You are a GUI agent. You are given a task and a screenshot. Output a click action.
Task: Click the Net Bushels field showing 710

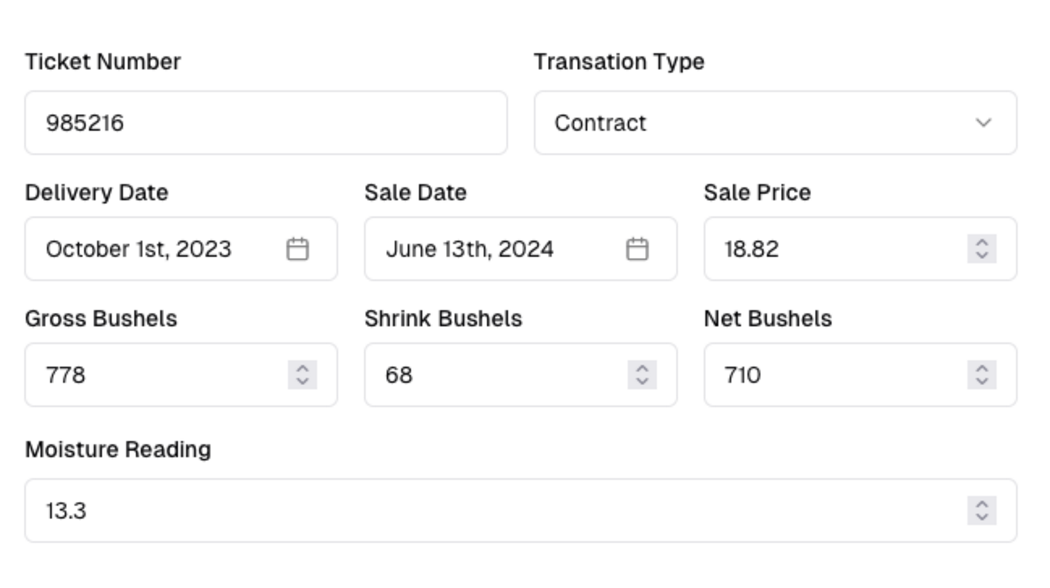tap(830, 375)
